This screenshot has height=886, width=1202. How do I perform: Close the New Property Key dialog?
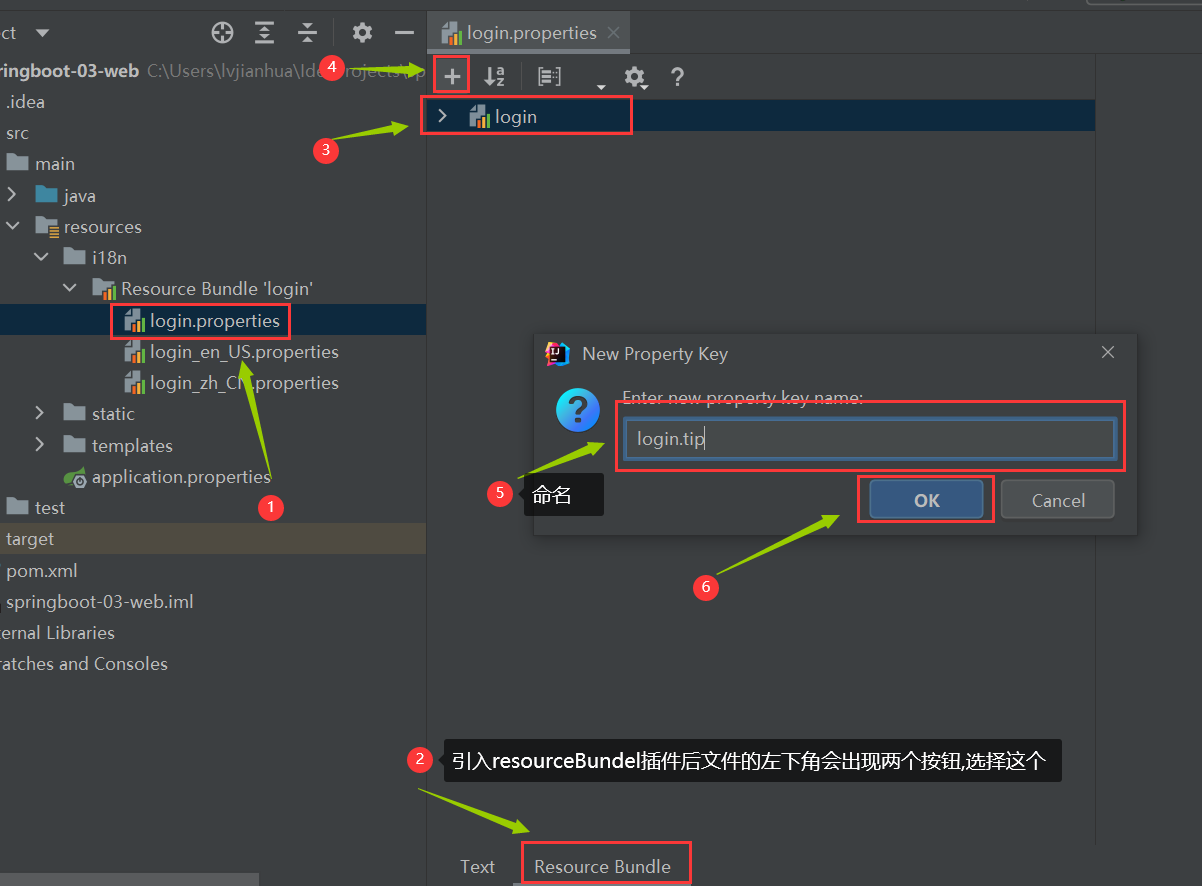pyautogui.click(x=1108, y=352)
